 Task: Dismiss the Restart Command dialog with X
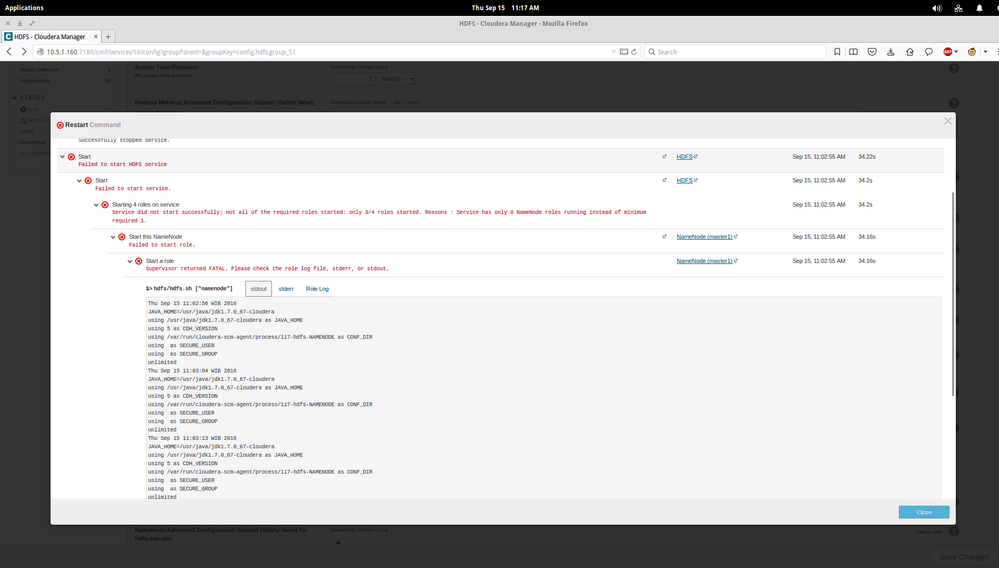click(948, 121)
